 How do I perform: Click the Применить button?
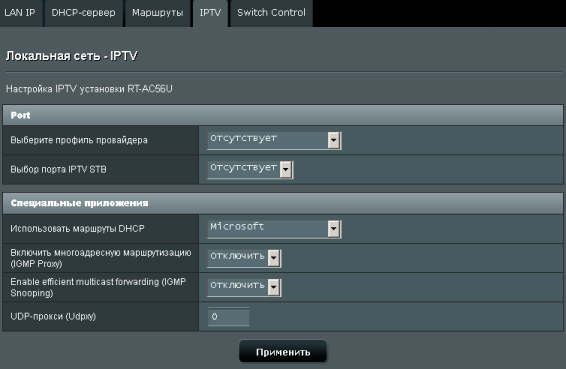pos(283,352)
